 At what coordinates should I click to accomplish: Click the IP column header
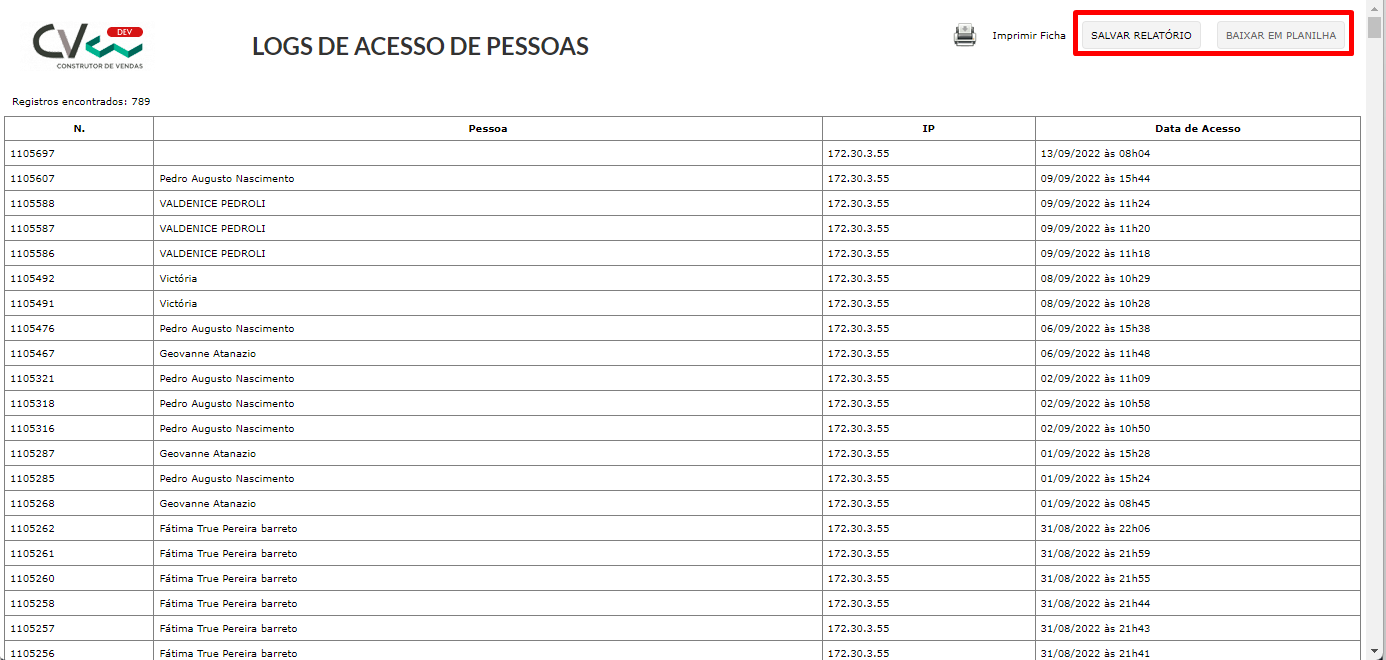click(929, 128)
